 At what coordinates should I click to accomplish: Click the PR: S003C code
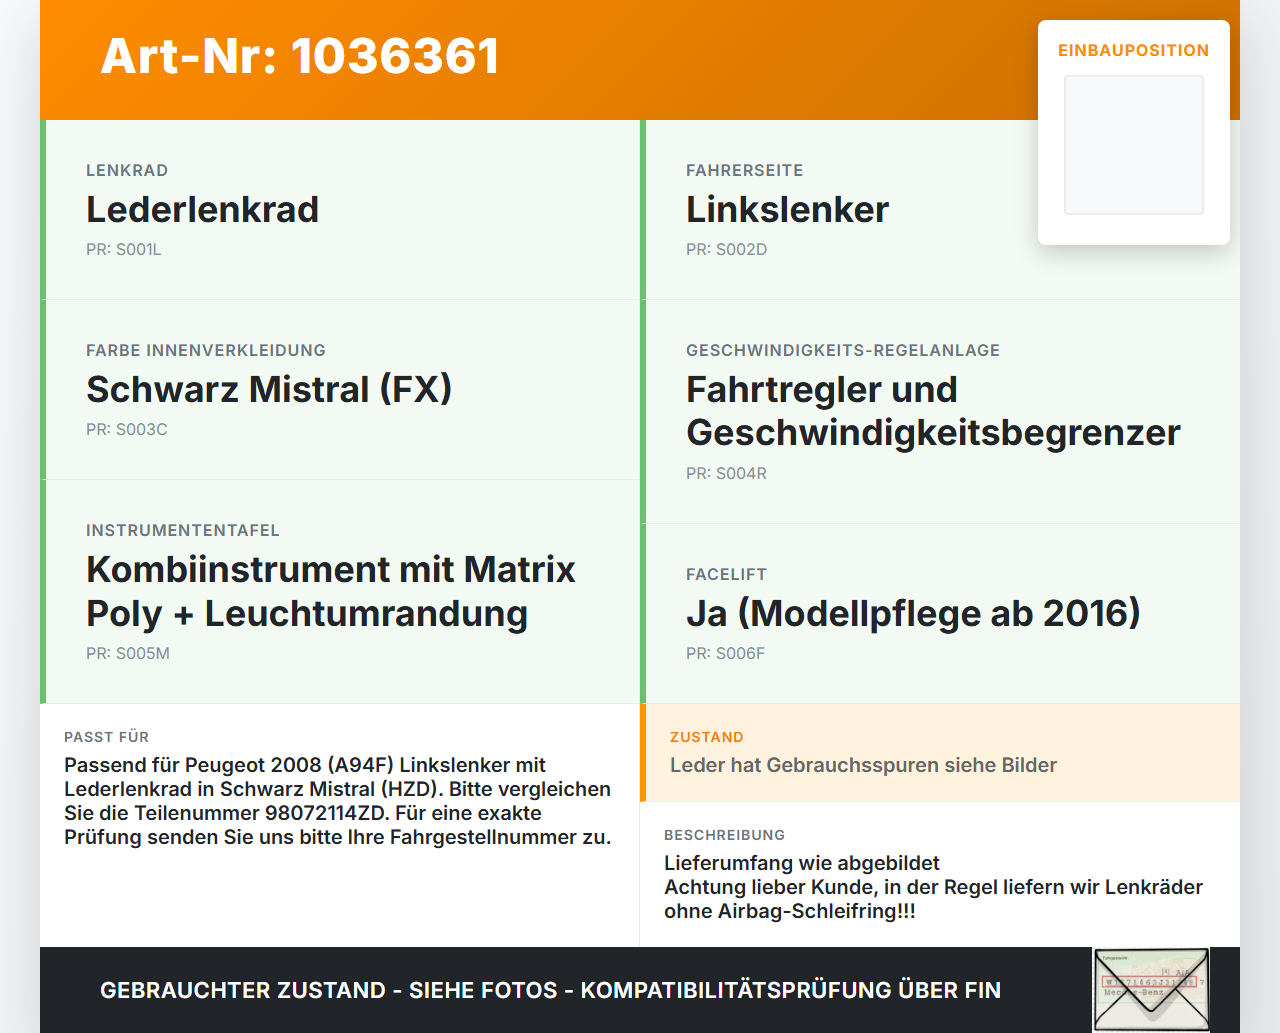click(x=127, y=430)
